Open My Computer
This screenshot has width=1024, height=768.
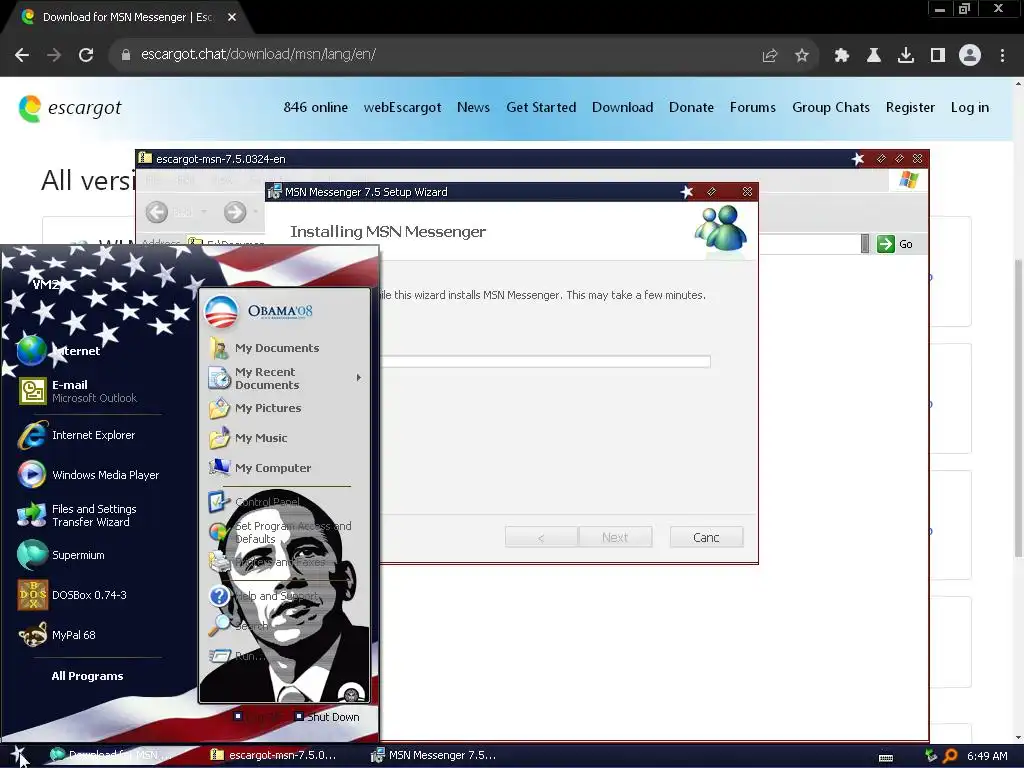pyautogui.click(x=259, y=468)
